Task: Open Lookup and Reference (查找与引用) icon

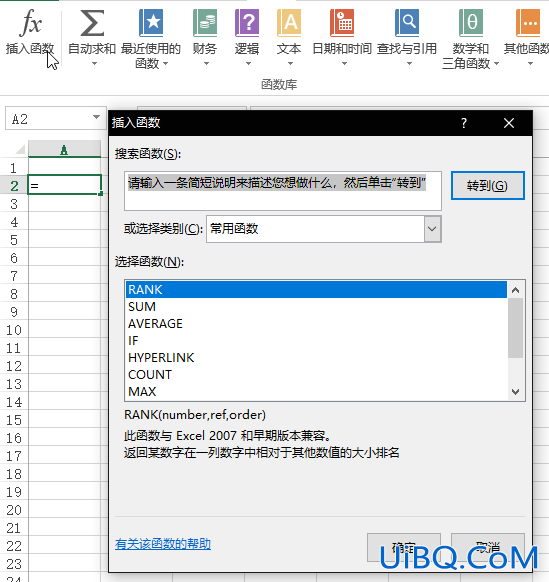Action: pyautogui.click(x=407, y=23)
